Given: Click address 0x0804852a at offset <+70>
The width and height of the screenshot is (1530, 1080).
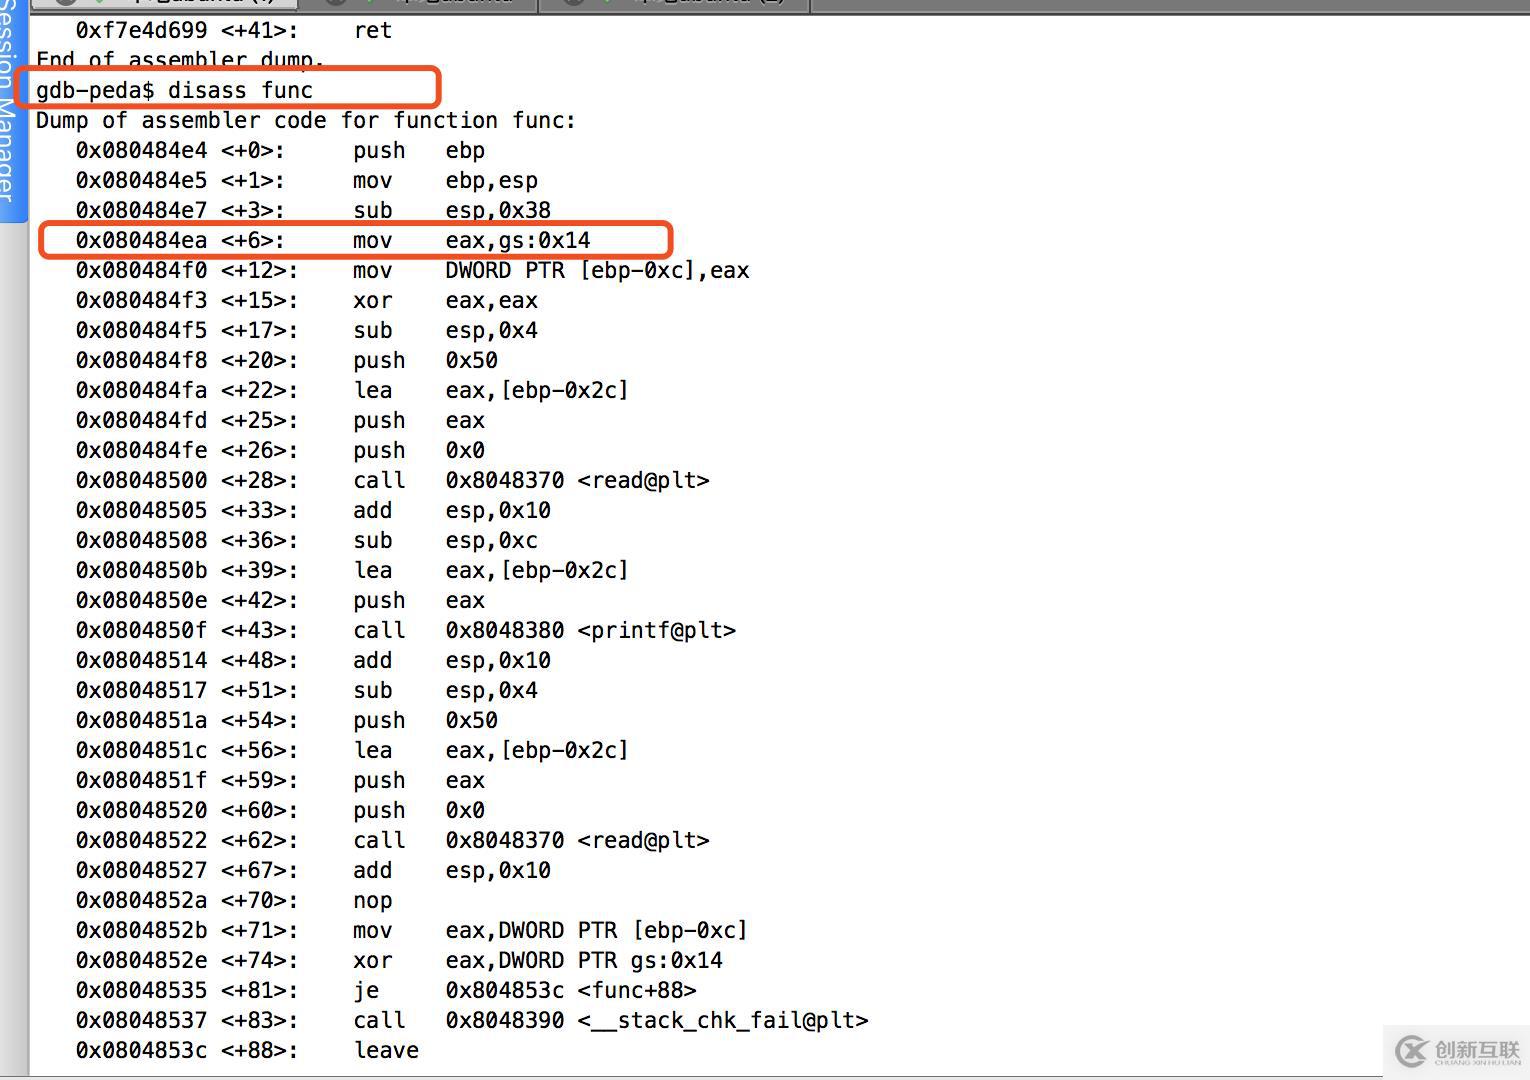Looking at the screenshot, I should [141, 900].
